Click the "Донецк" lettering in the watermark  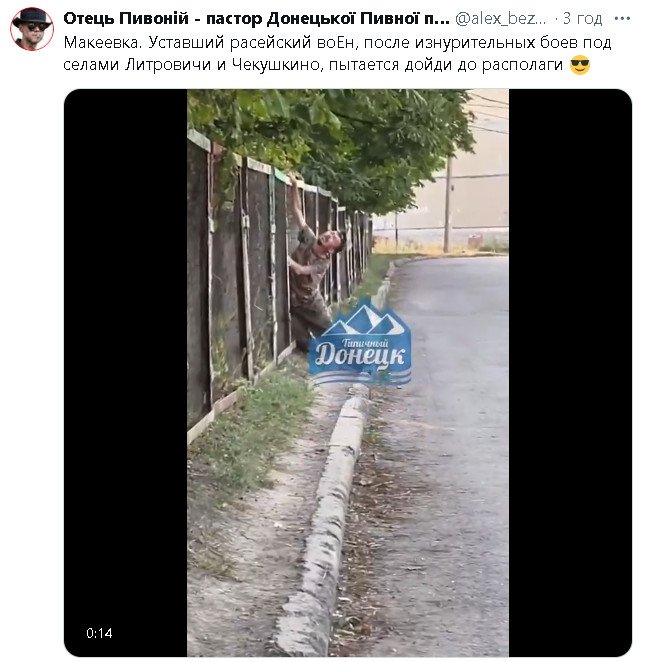[x=360, y=355]
